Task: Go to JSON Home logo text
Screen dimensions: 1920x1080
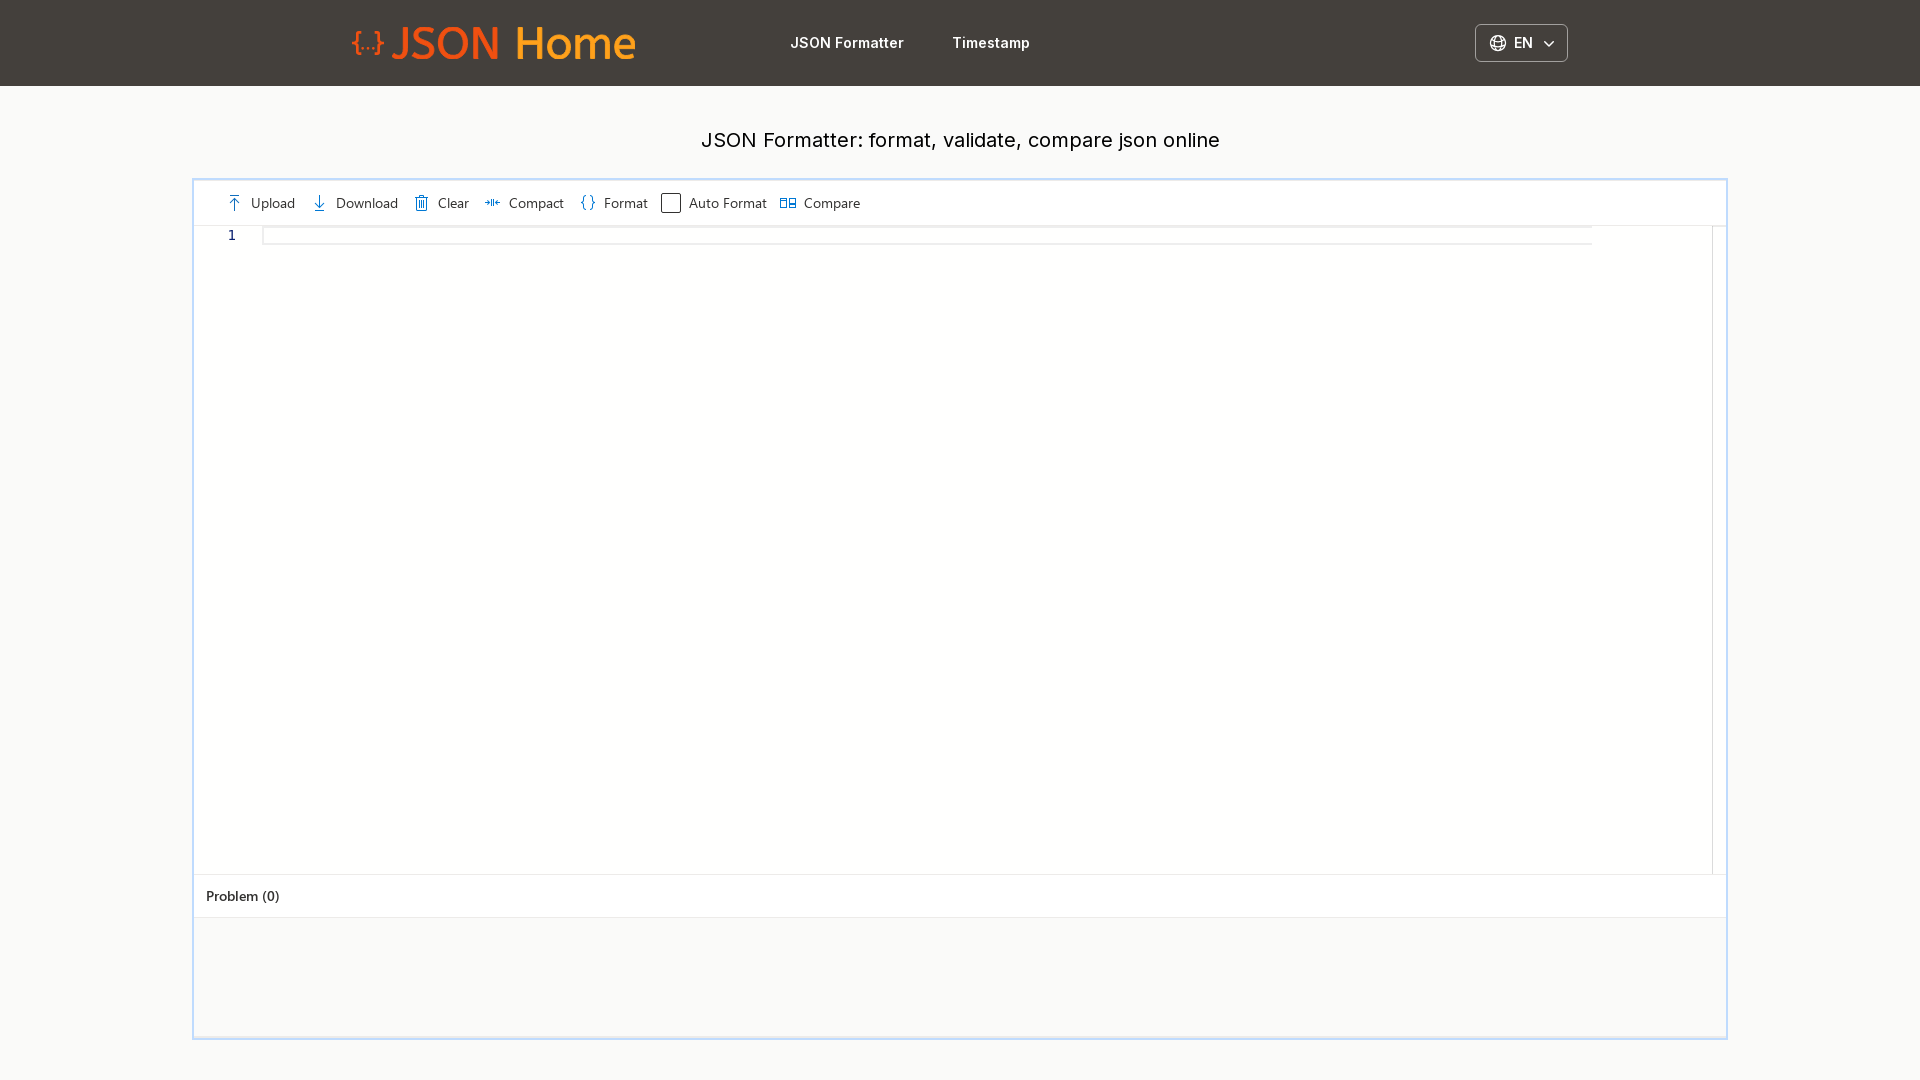Action: click(514, 43)
